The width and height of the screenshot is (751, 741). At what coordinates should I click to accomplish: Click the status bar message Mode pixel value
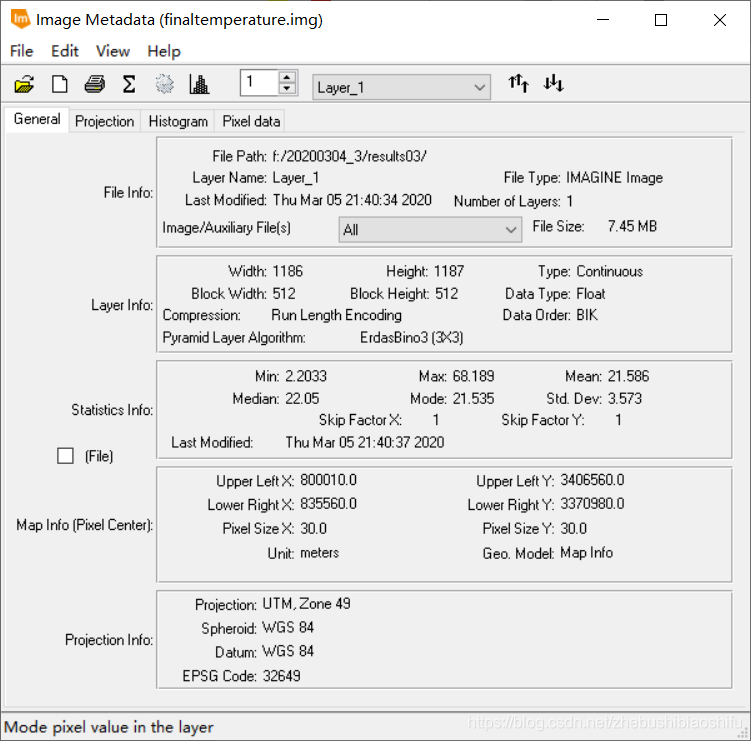pyautogui.click(x=109, y=727)
